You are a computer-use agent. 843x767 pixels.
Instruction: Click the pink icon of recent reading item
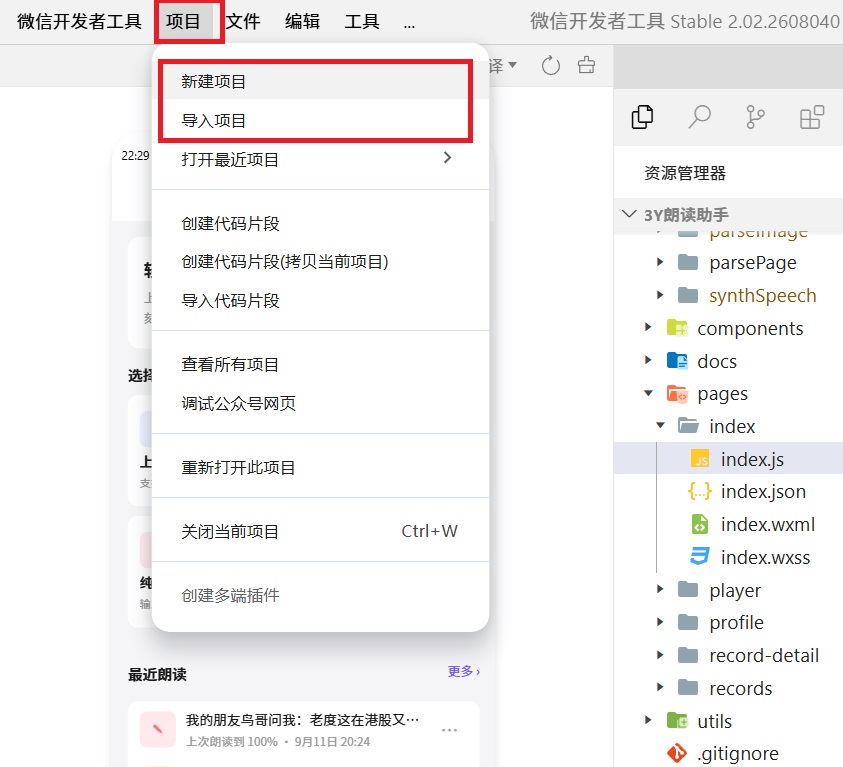pos(158,729)
